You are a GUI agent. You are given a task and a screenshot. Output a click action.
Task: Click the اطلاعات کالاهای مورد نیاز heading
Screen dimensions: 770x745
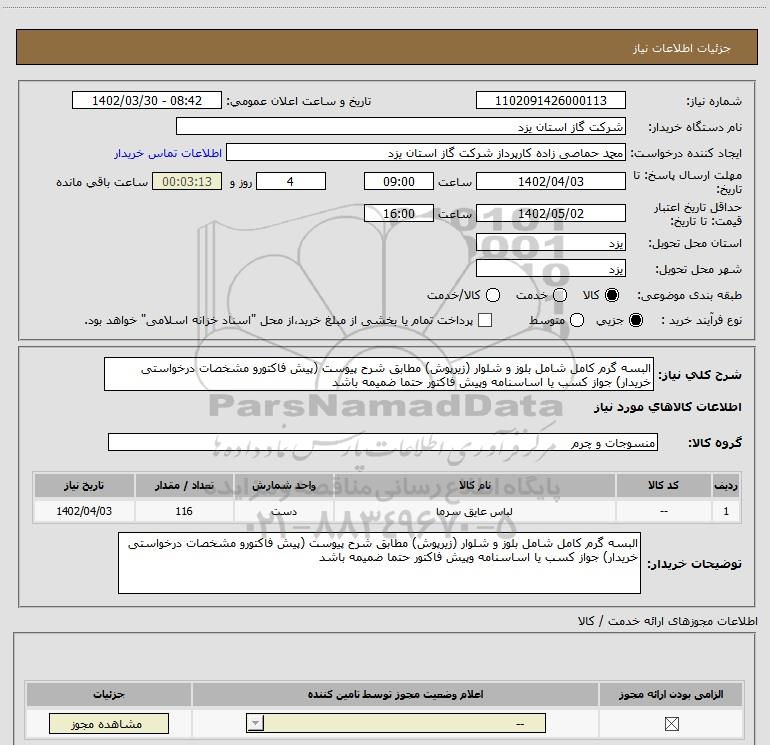[667, 407]
